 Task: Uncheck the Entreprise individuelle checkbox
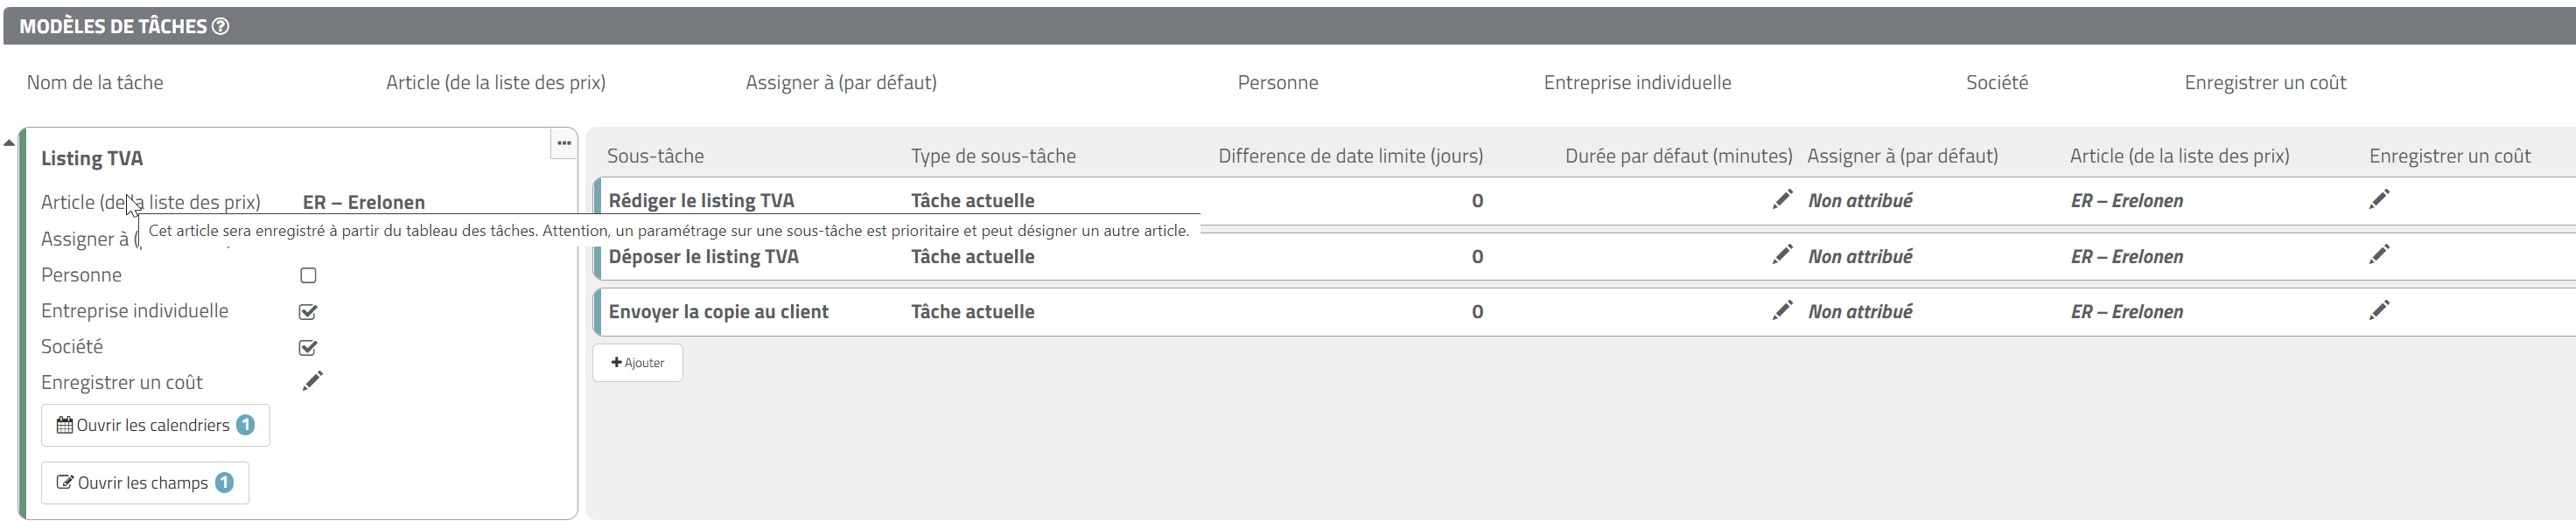tap(308, 311)
